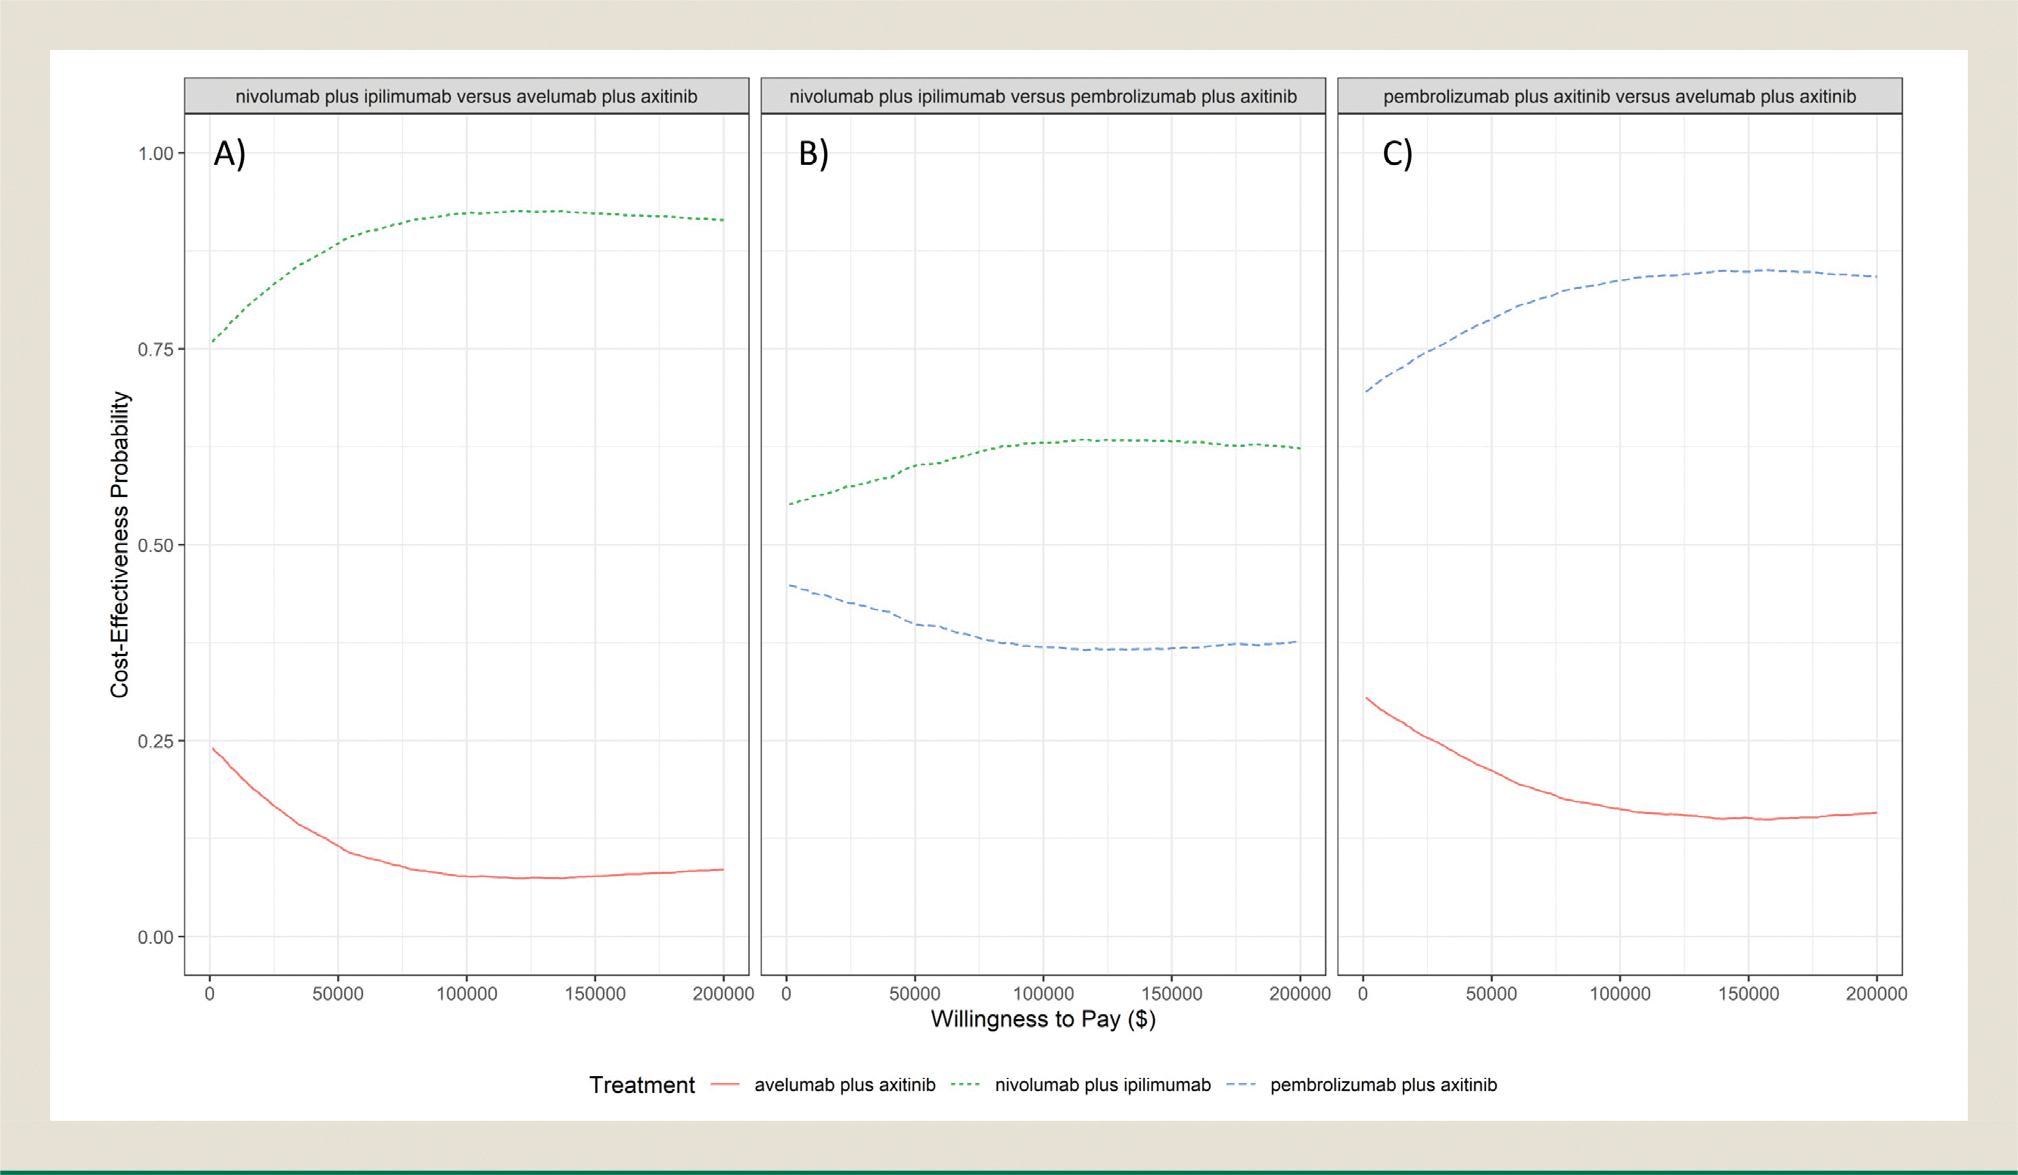Click the y-axis tick label '0.50'
Screen dimensions: 2018x1175
click(155, 545)
